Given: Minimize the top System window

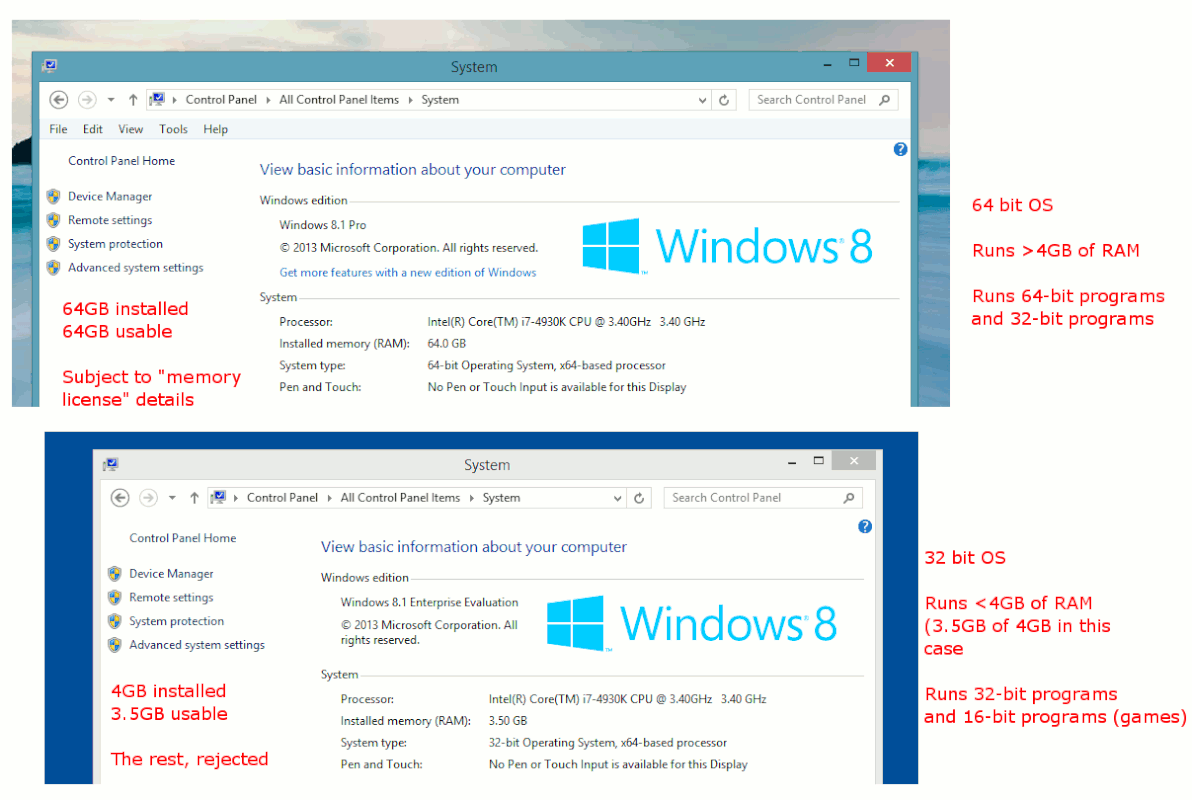Looking at the screenshot, I should [x=827, y=64].
